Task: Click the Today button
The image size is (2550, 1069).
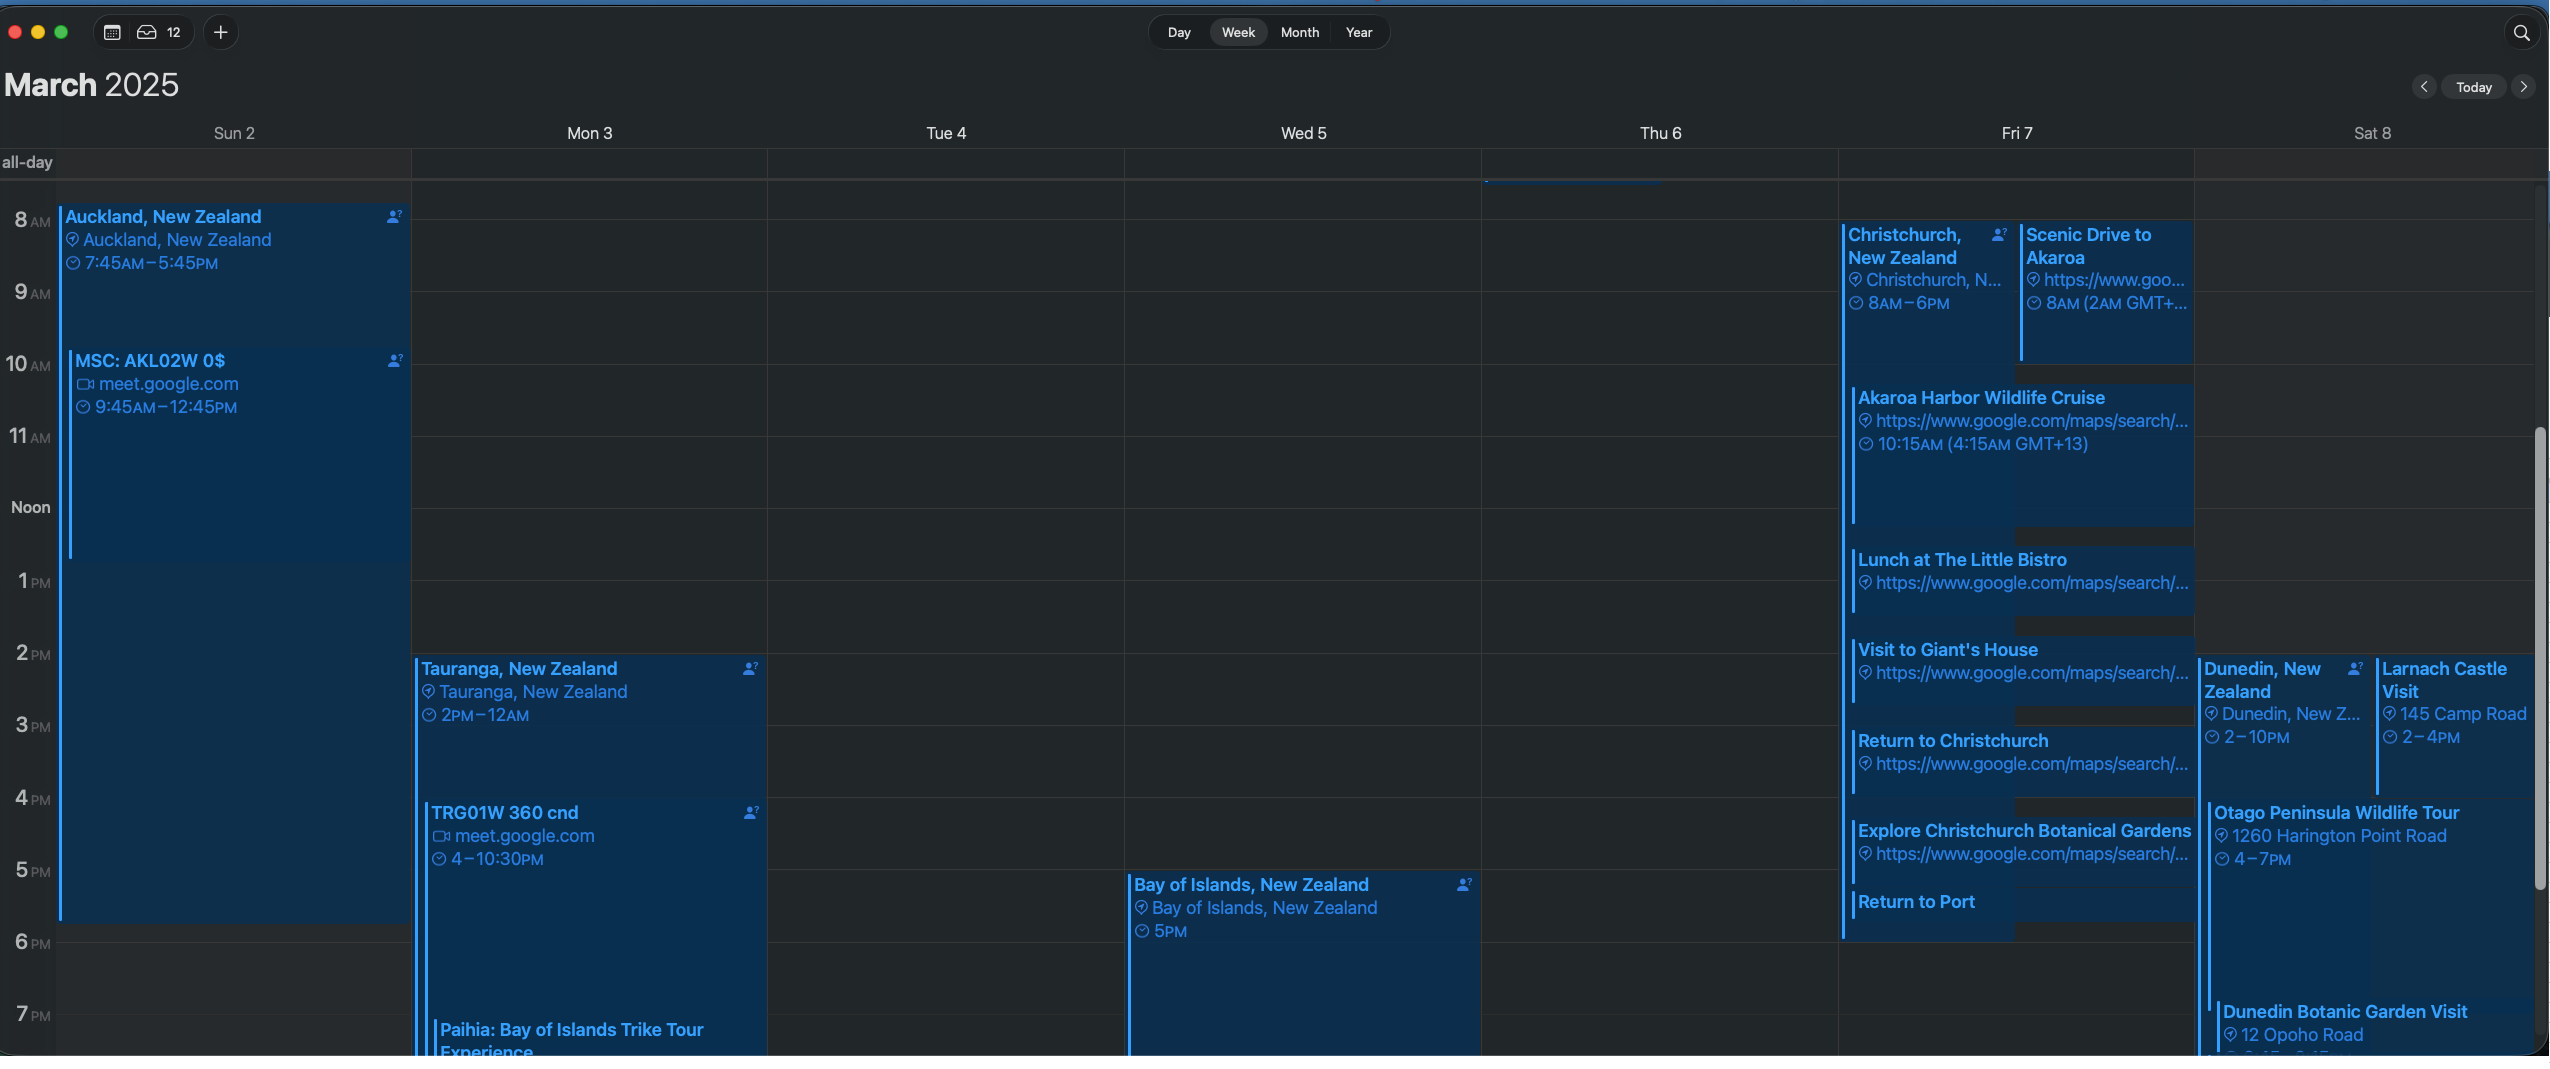Action: pos(2473,87)
